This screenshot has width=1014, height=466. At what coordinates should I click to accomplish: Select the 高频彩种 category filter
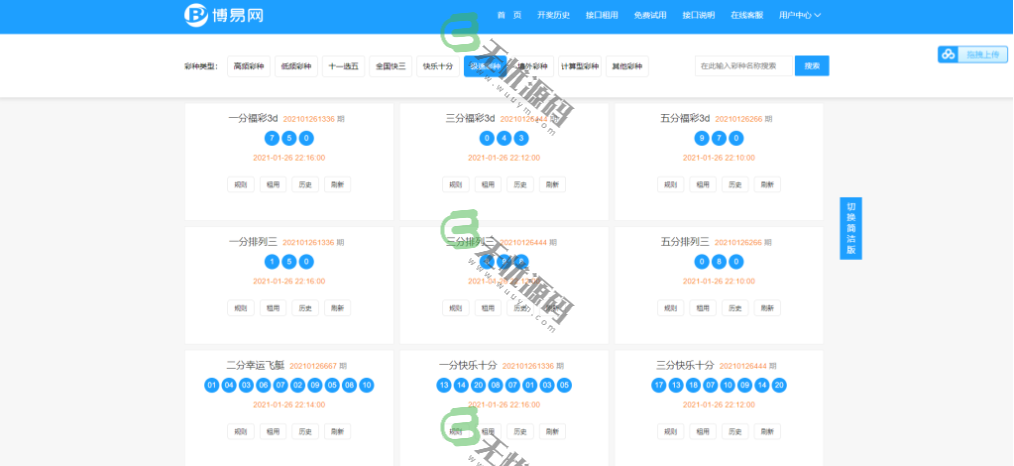248,66
